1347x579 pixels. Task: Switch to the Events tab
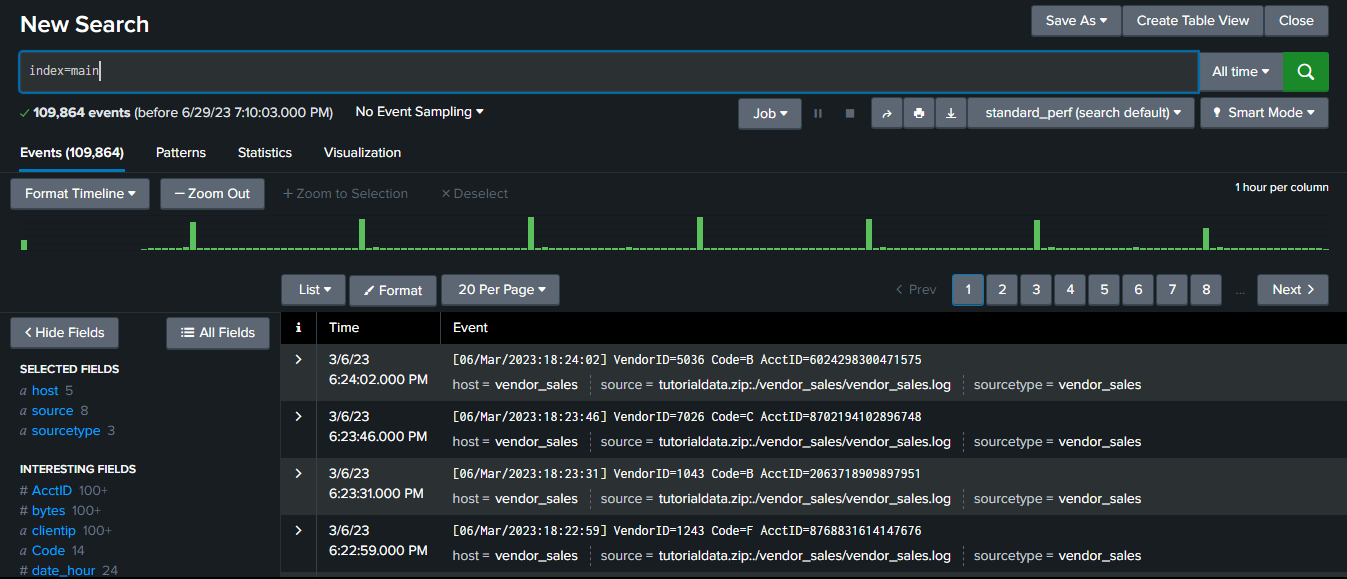72,153
